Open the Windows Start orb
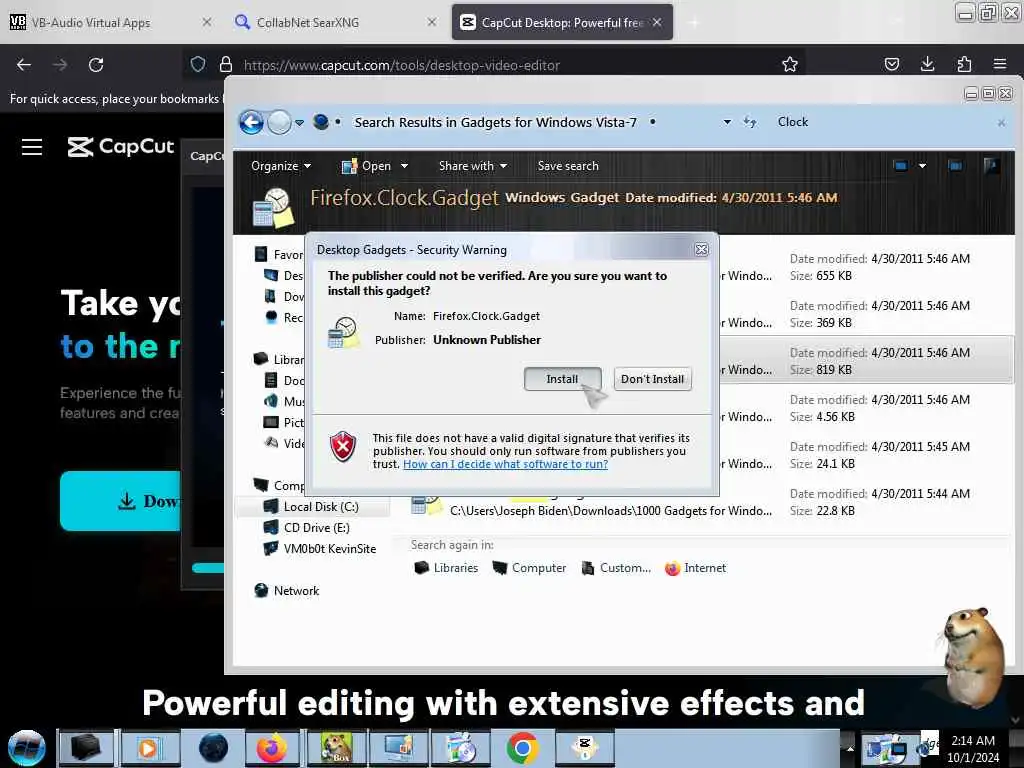This screenshot has width=1024, height=768. coord(27,748)
